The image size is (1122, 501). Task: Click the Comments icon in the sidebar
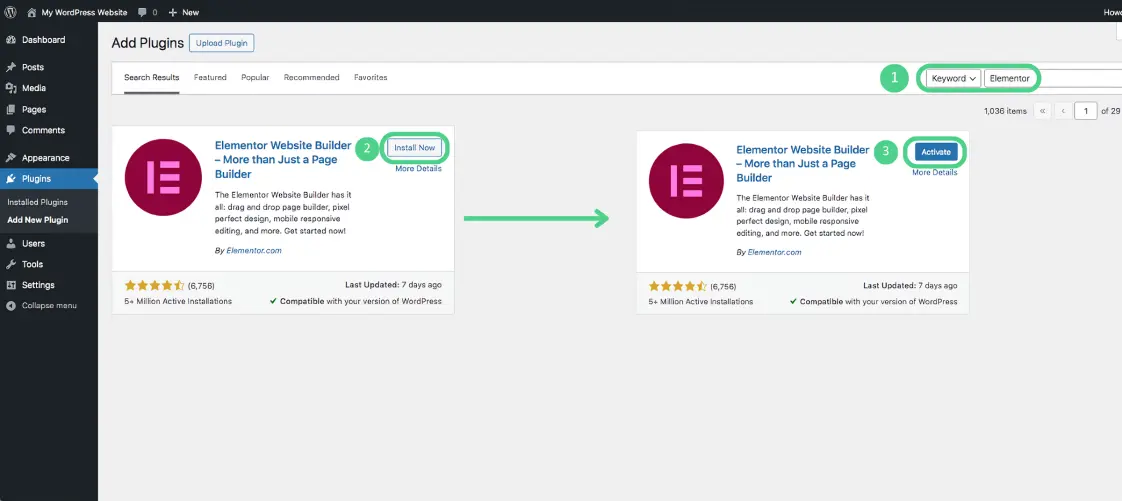(x=11, y=130)
